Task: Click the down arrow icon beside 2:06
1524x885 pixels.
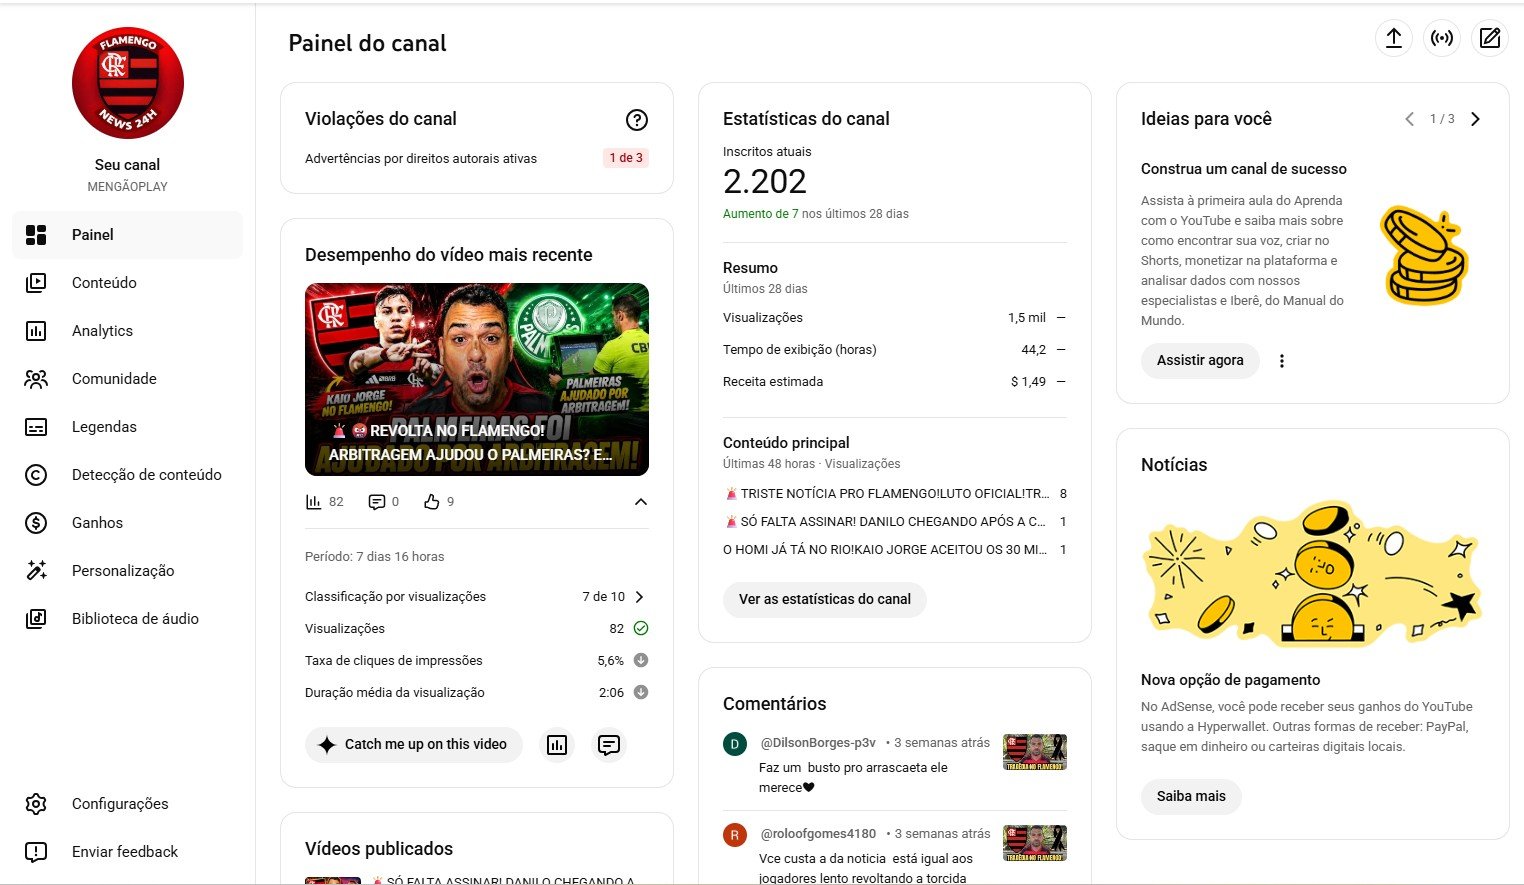Action: point(641,693)
